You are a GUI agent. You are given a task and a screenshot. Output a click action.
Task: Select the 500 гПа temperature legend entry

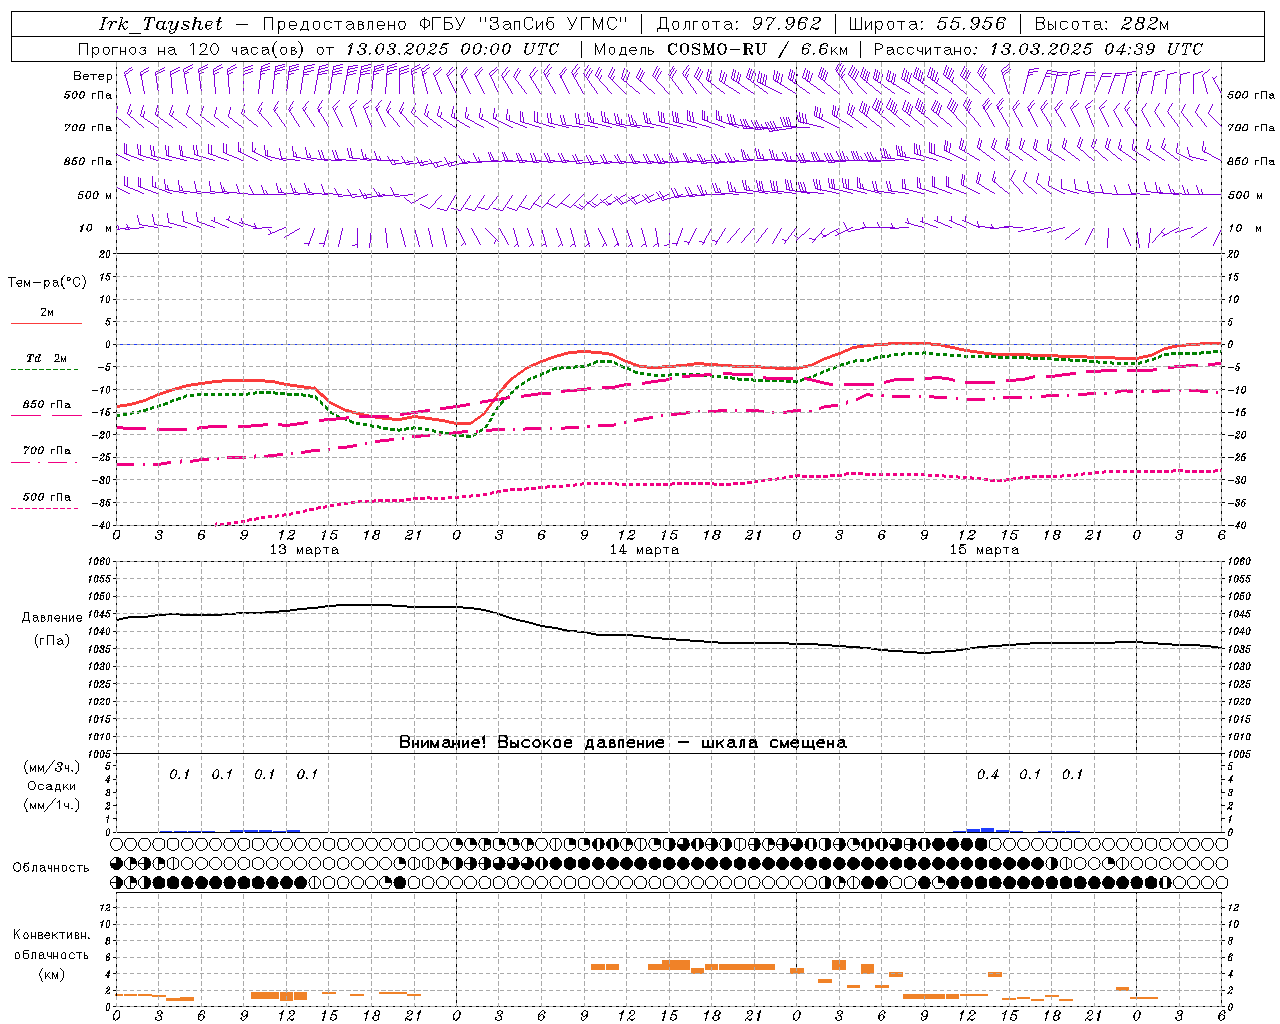point(46,497)
